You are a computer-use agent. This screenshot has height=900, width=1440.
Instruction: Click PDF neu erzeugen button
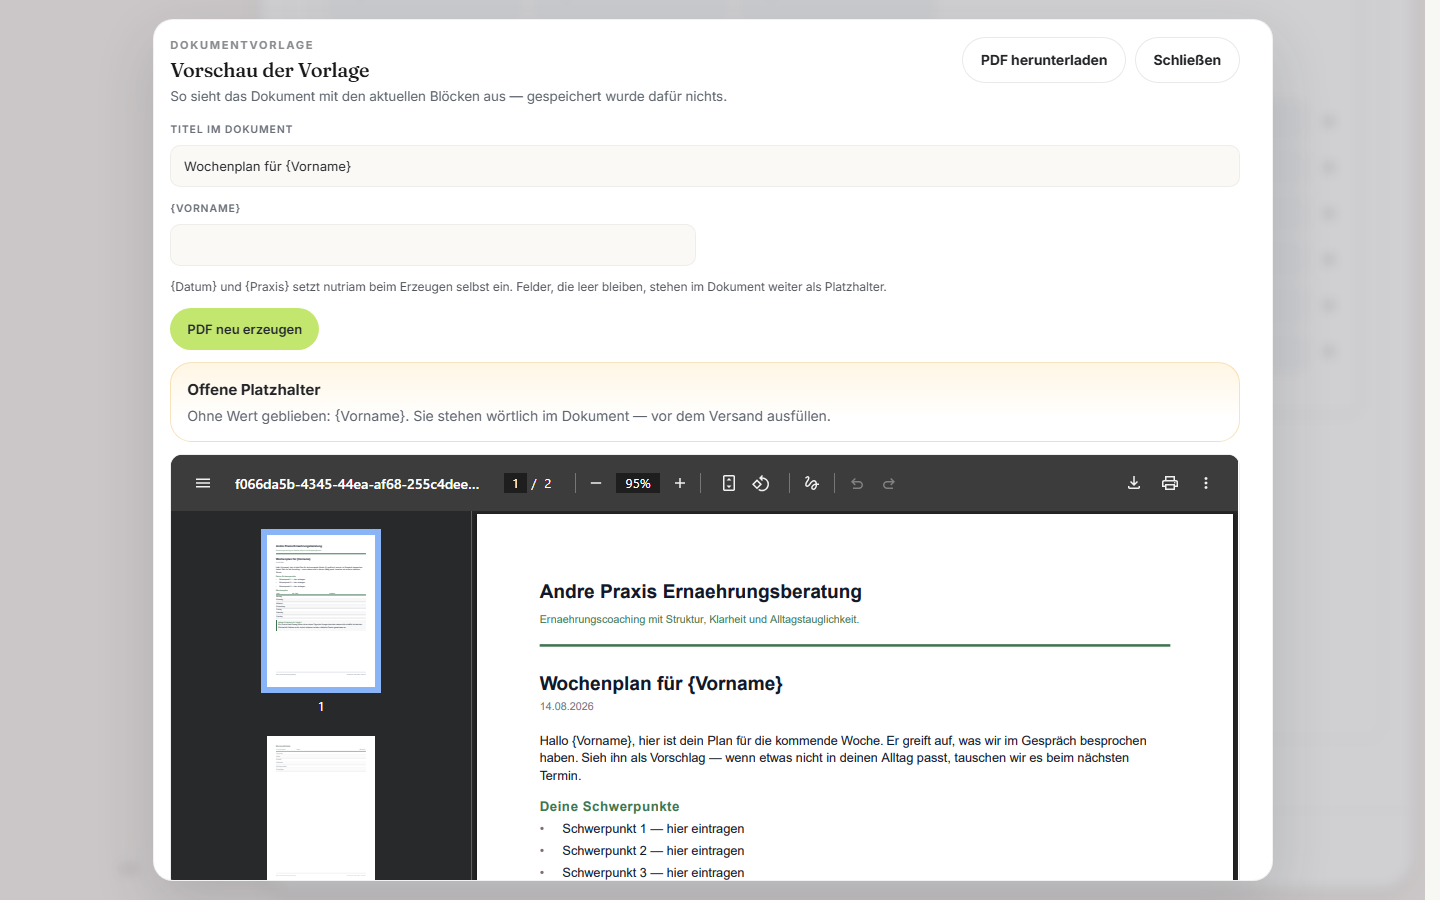click(244, 329)
